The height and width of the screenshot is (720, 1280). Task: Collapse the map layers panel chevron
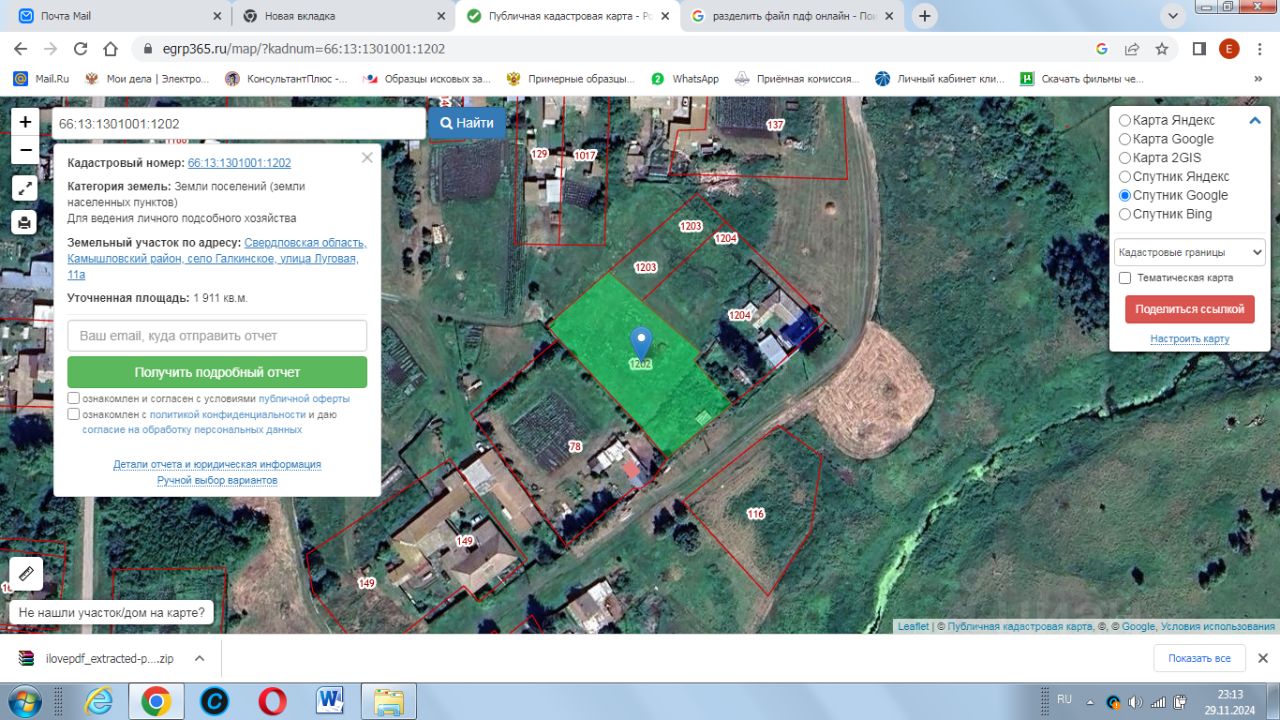point(1254,121)
